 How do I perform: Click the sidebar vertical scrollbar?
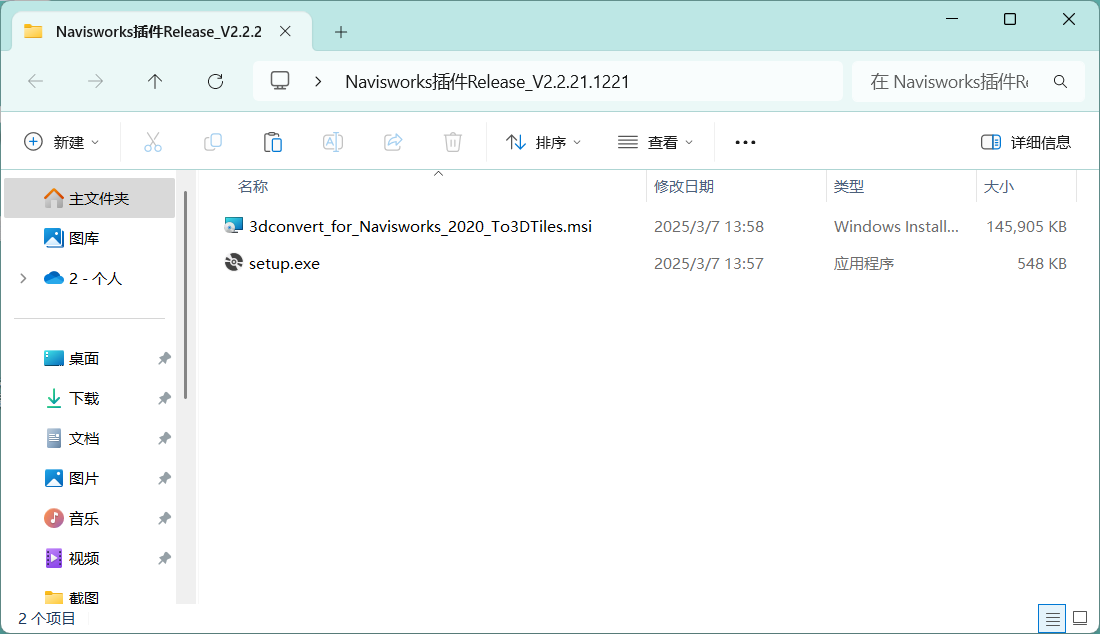185,295
